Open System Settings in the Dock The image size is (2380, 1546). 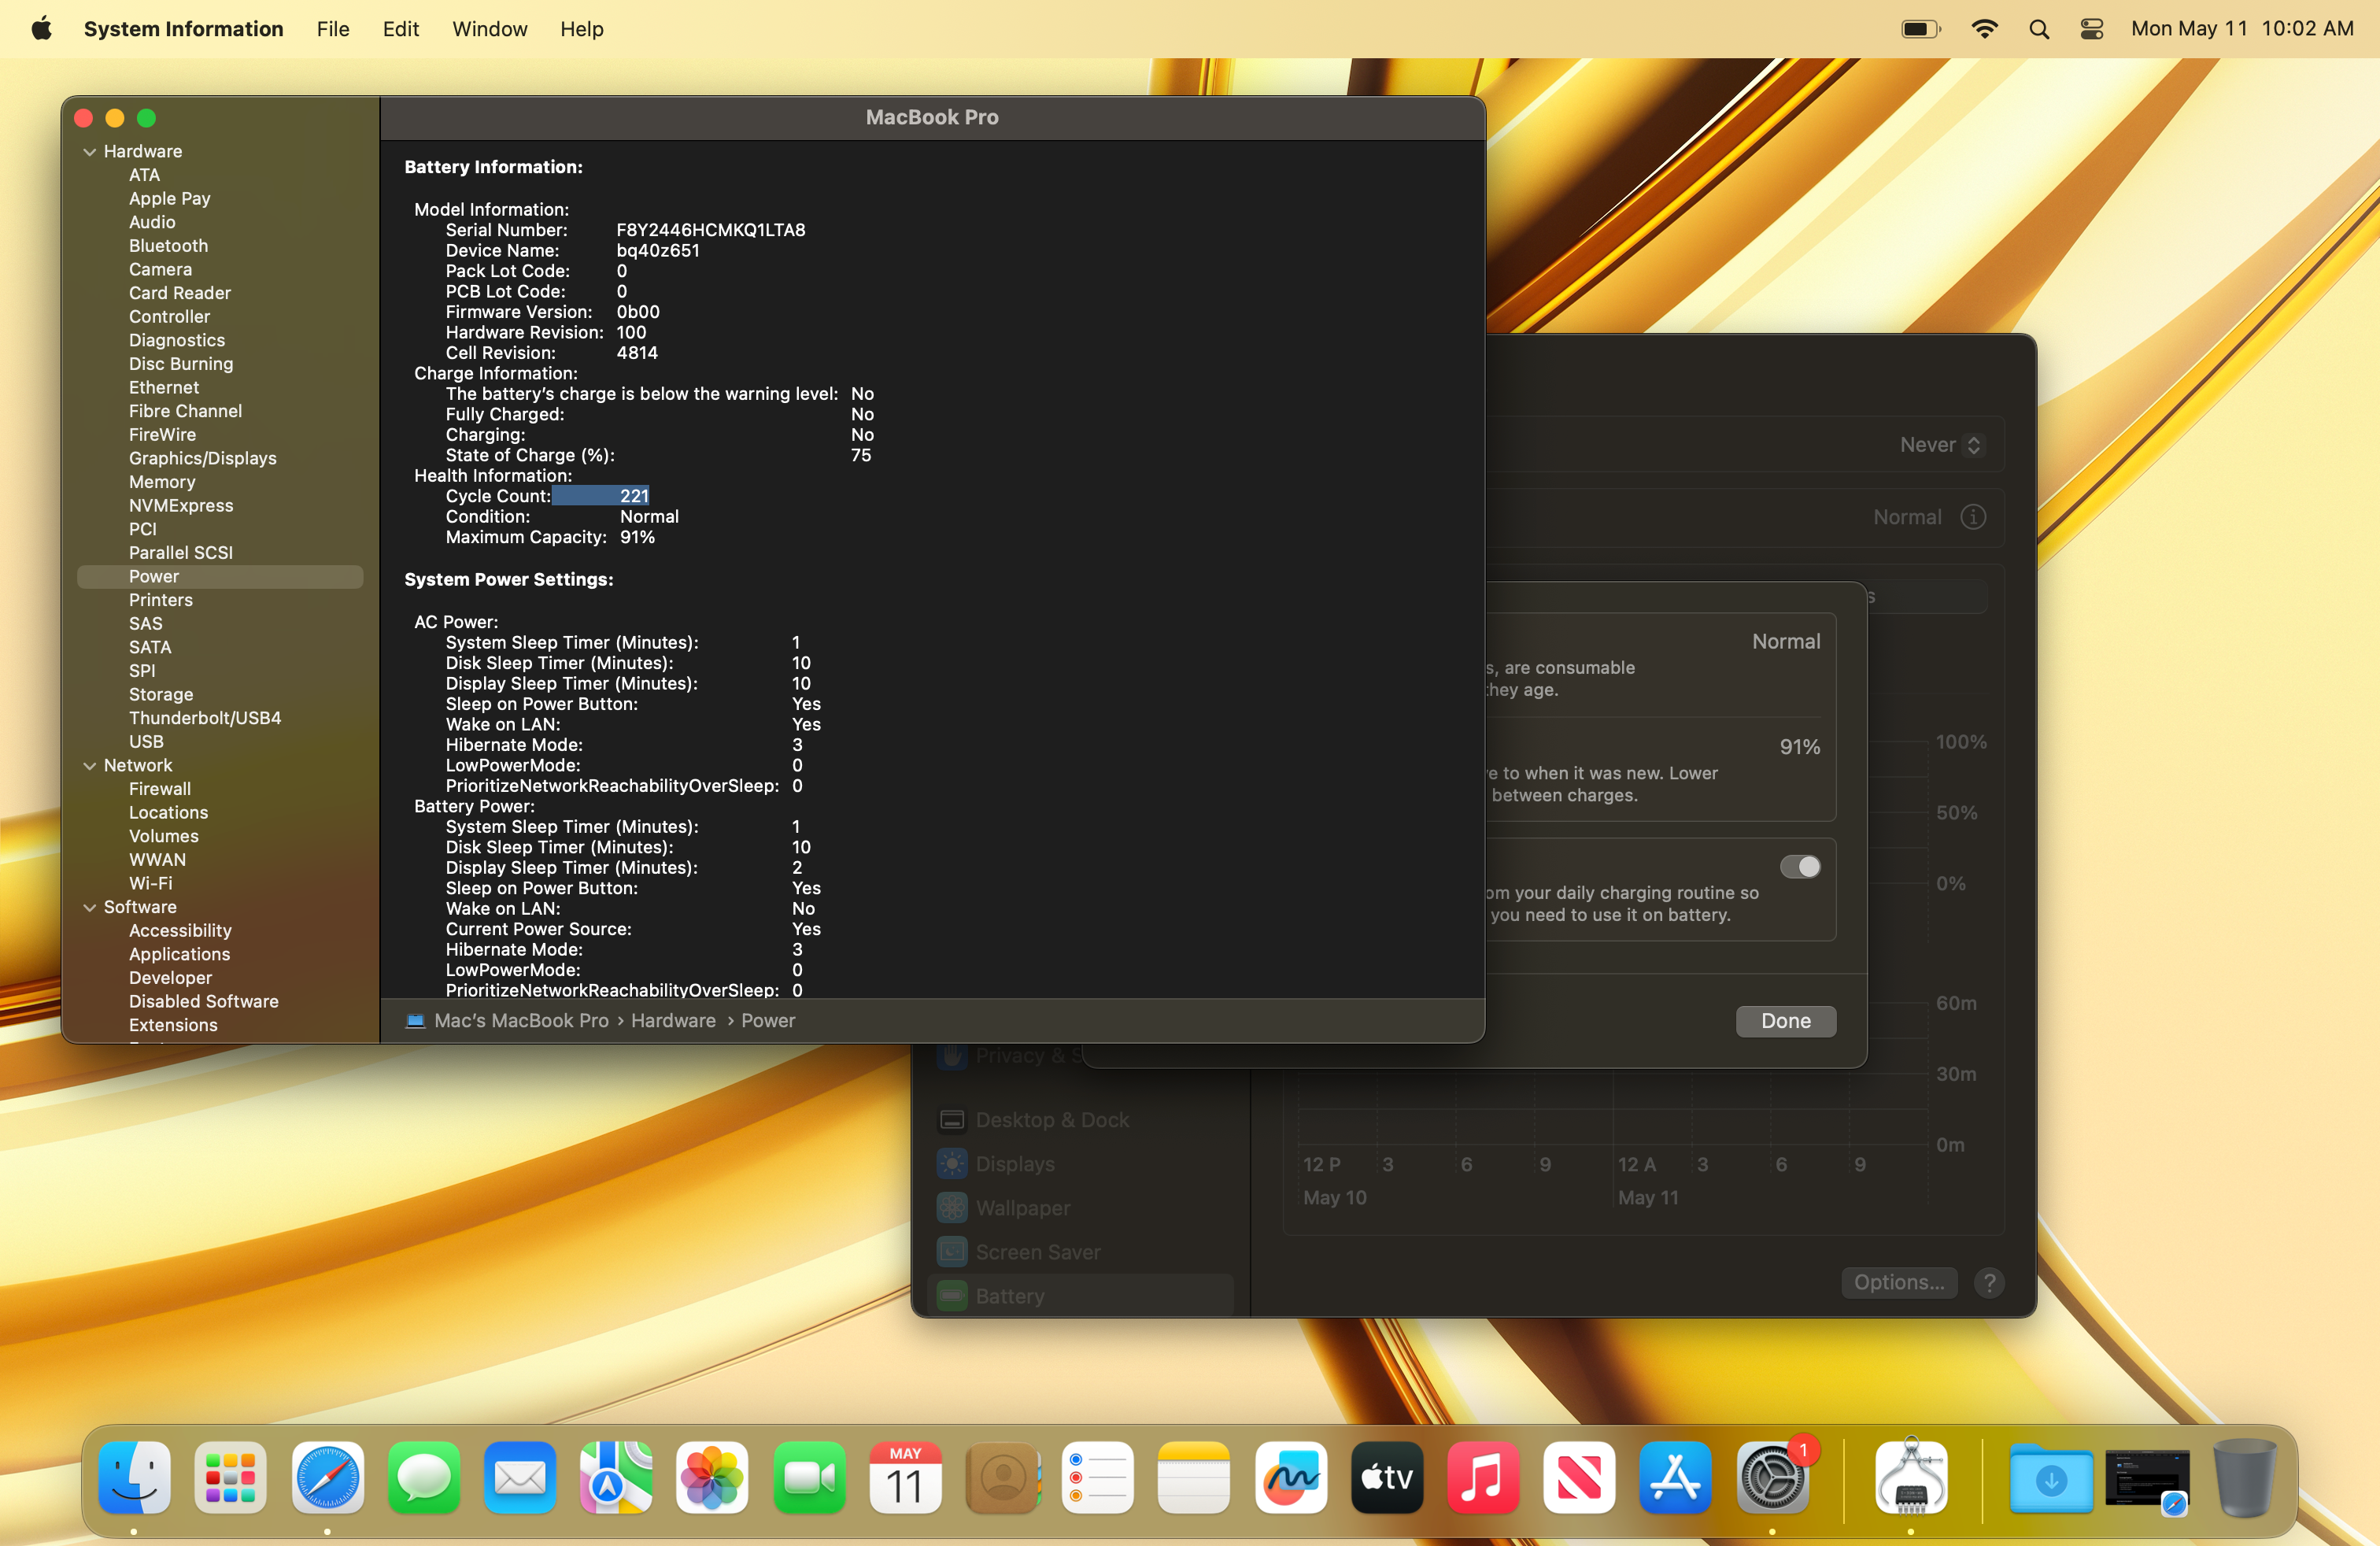(x=1772, y=1477)
